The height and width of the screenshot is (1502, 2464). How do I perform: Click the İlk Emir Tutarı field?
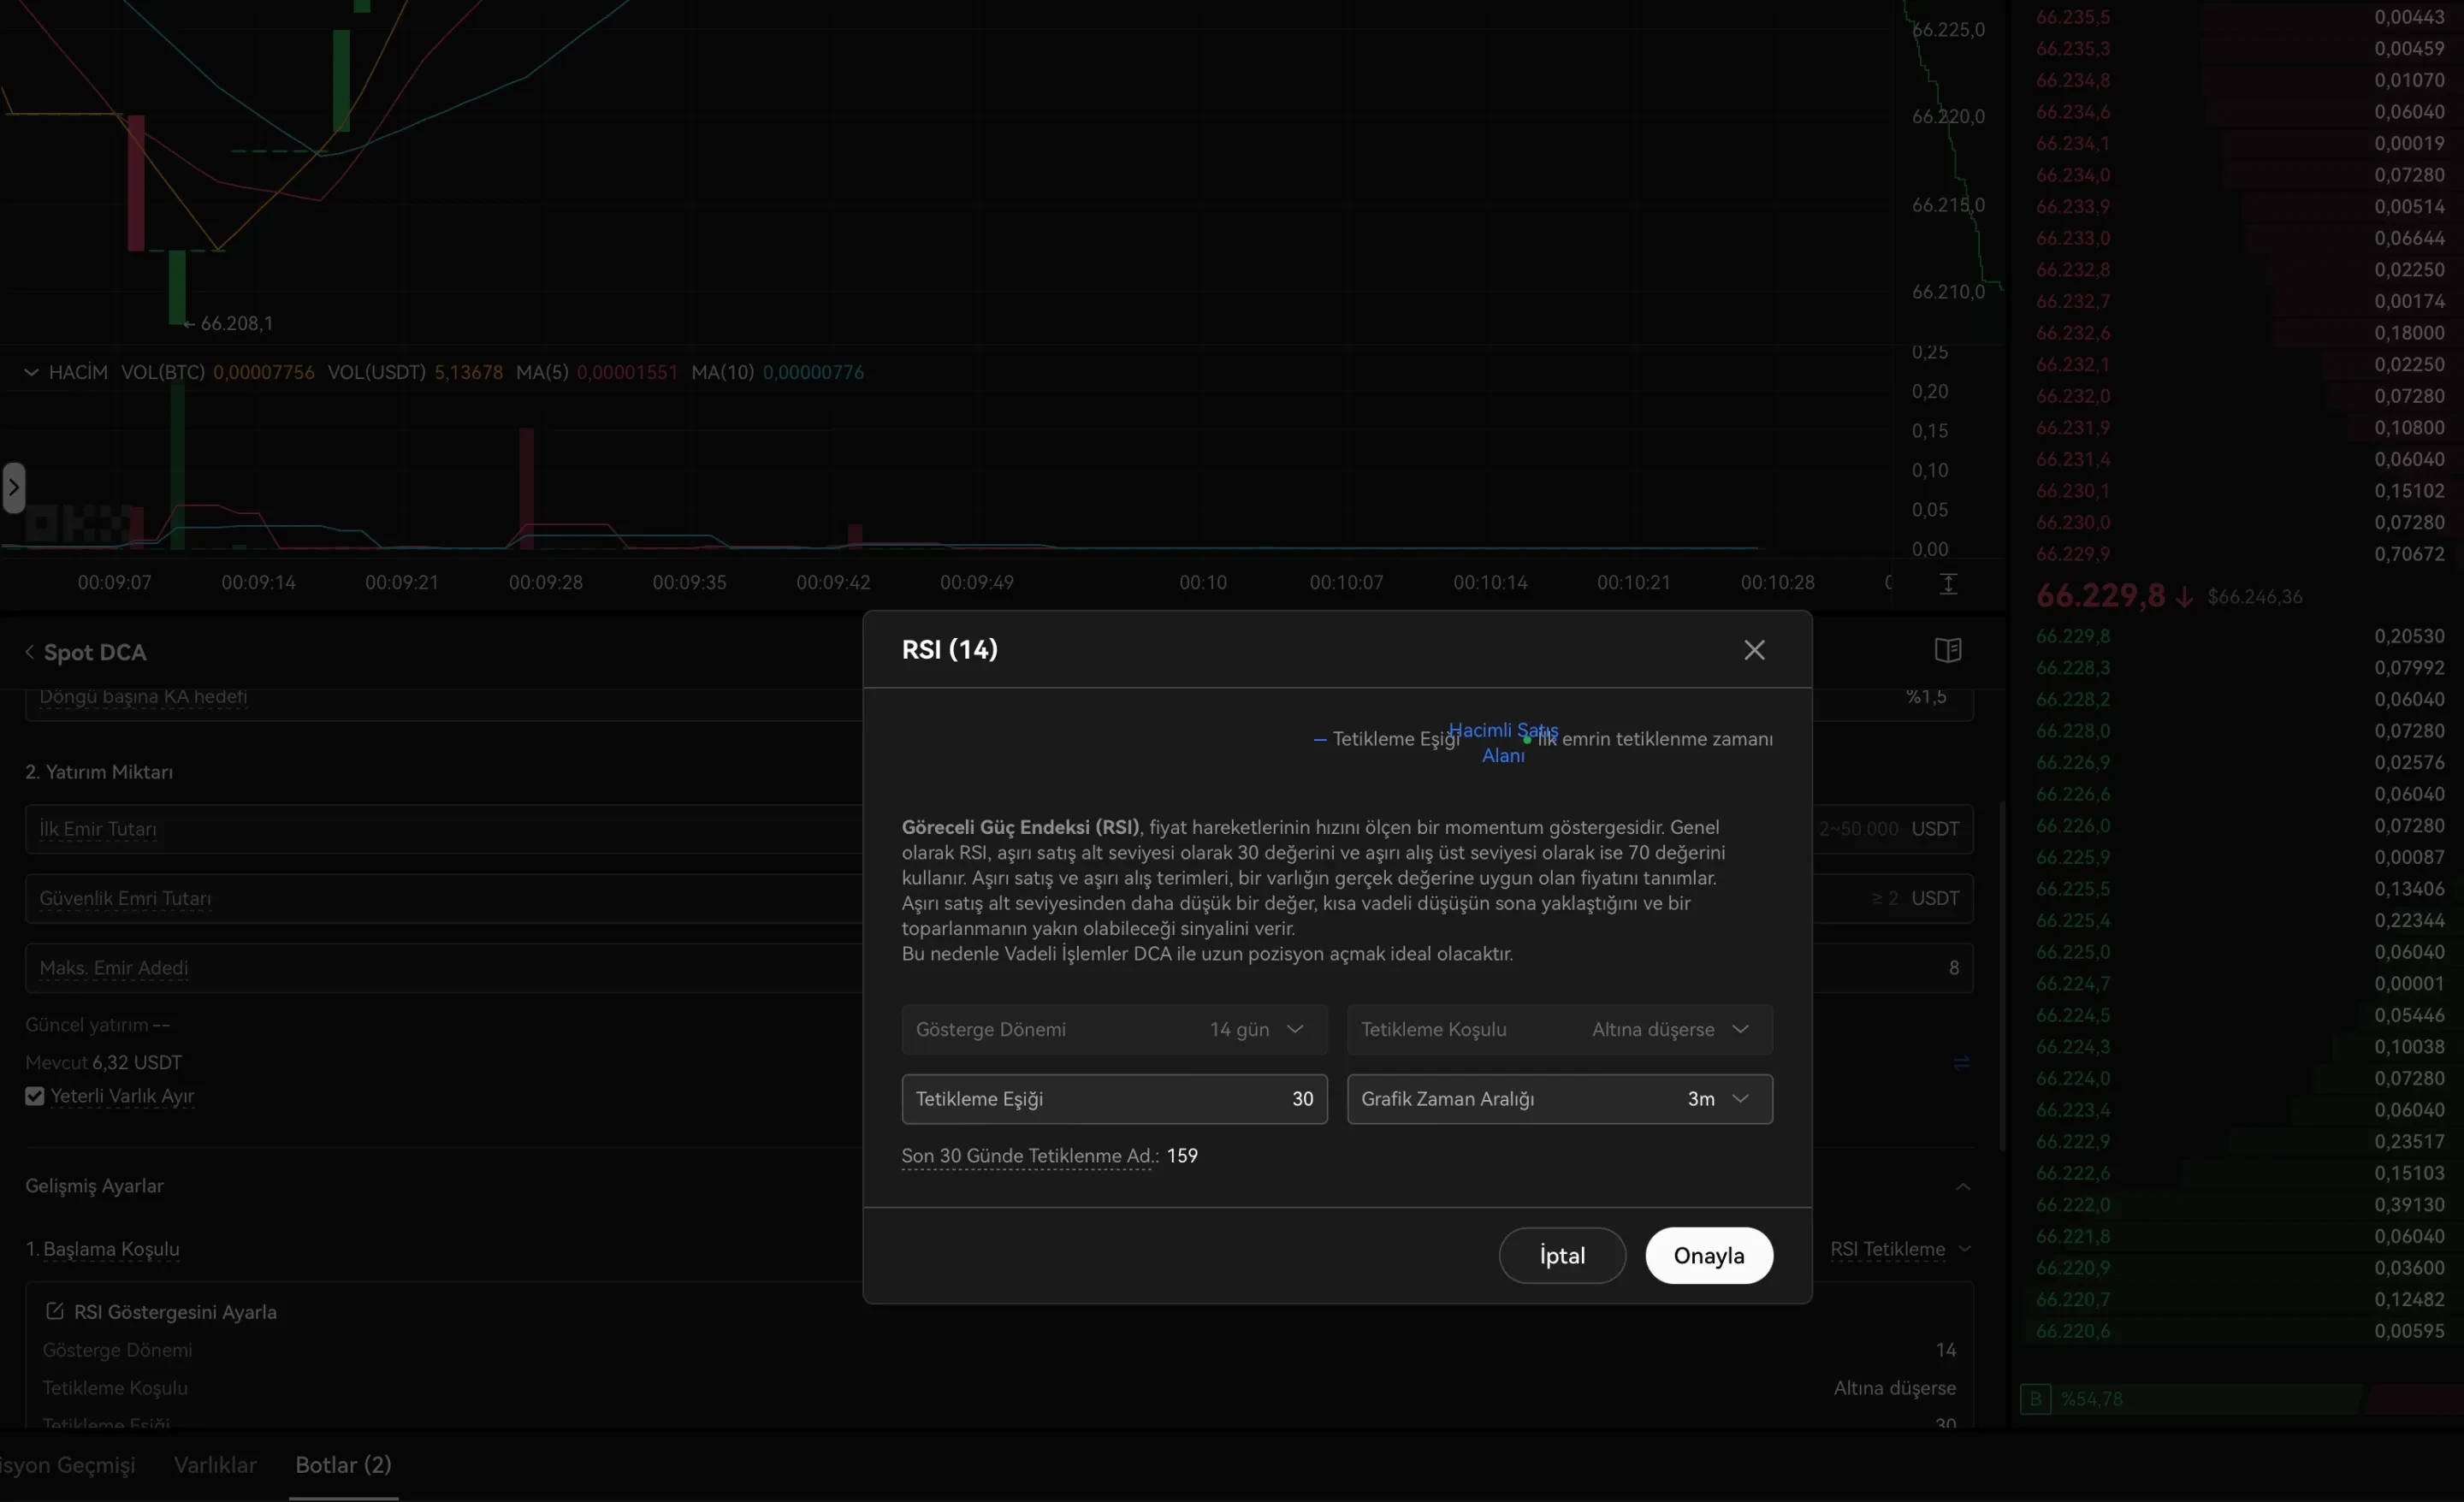[999, 829]
